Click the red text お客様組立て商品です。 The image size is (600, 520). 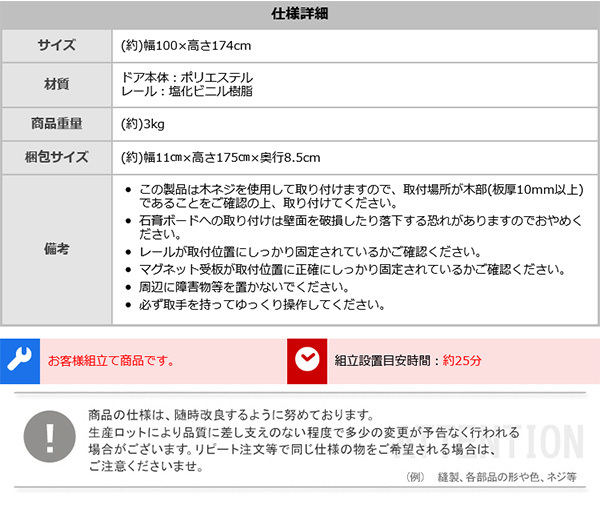click(x=111, y=361)
